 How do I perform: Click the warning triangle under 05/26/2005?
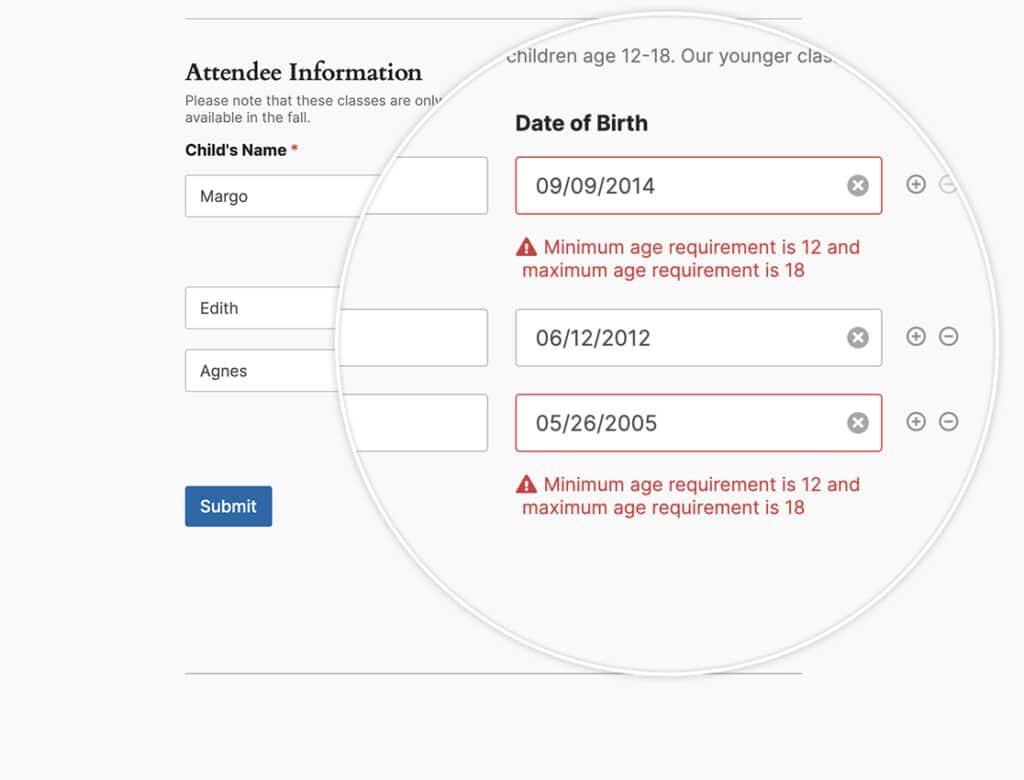527,484
